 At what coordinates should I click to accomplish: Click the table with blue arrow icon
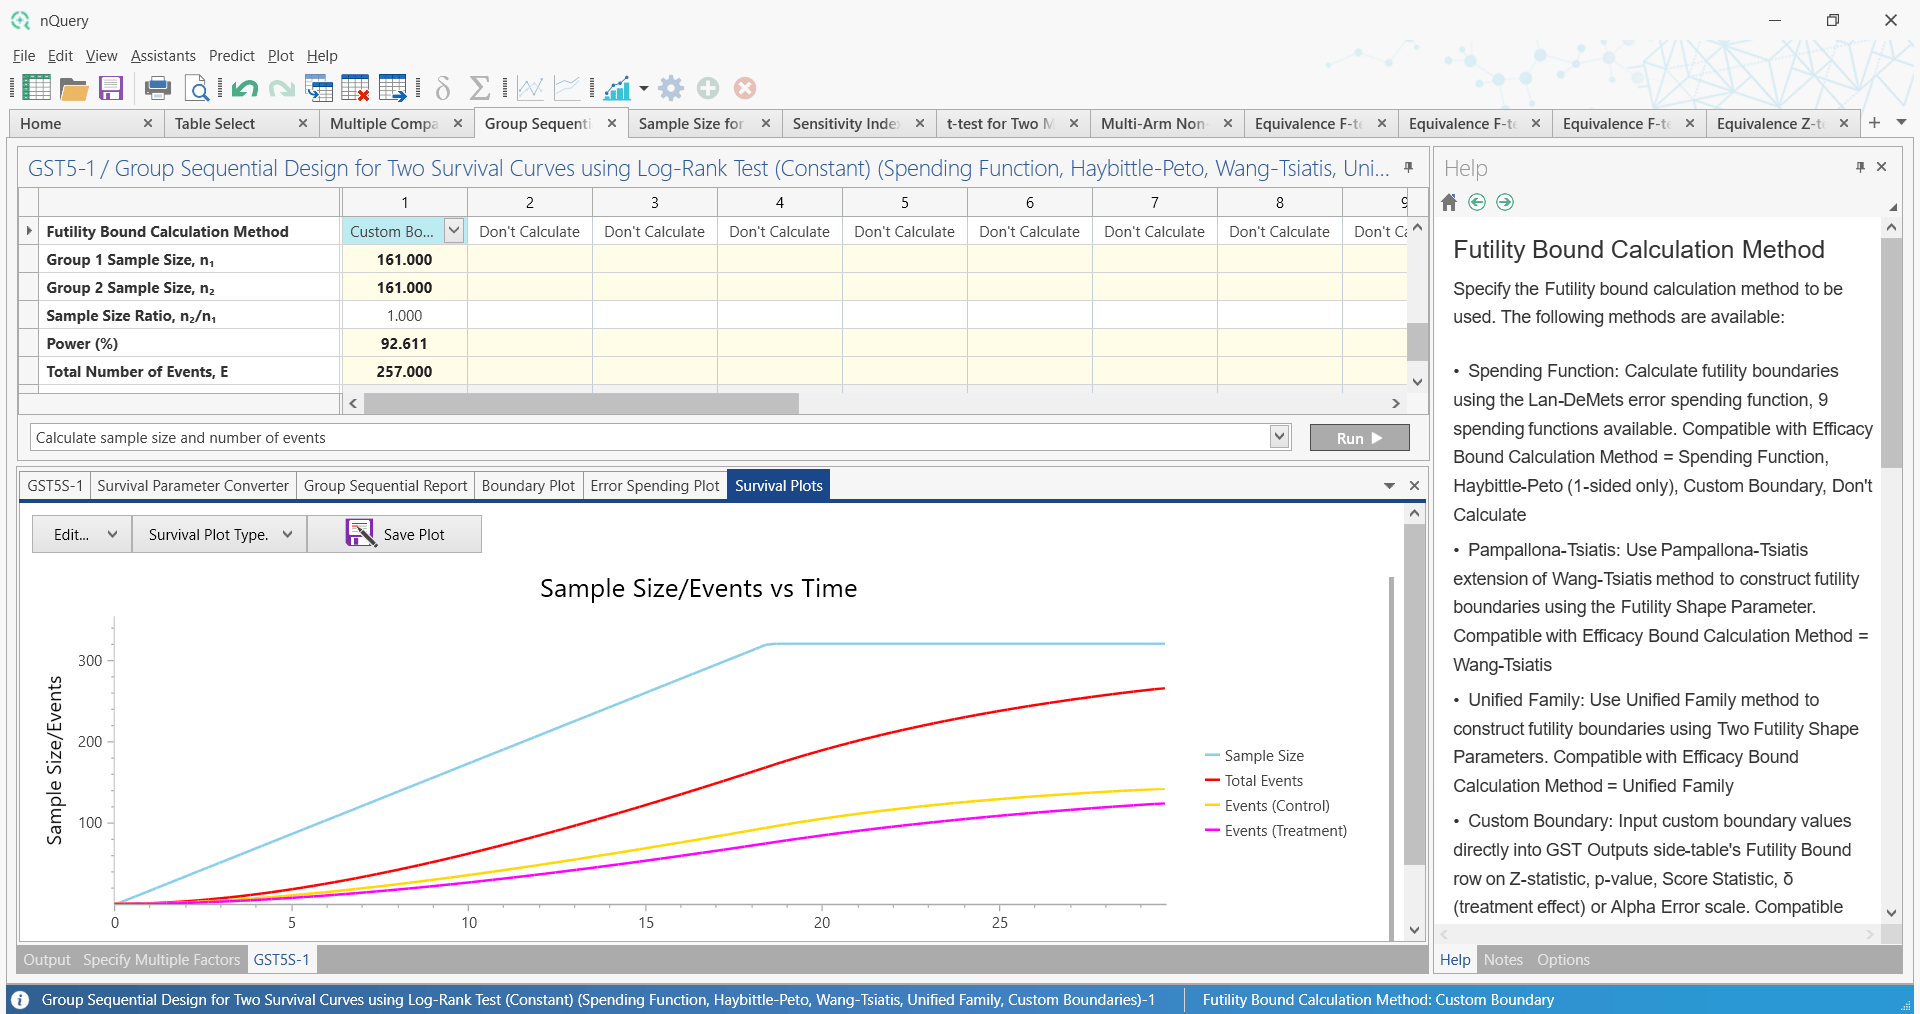point(393,88)
